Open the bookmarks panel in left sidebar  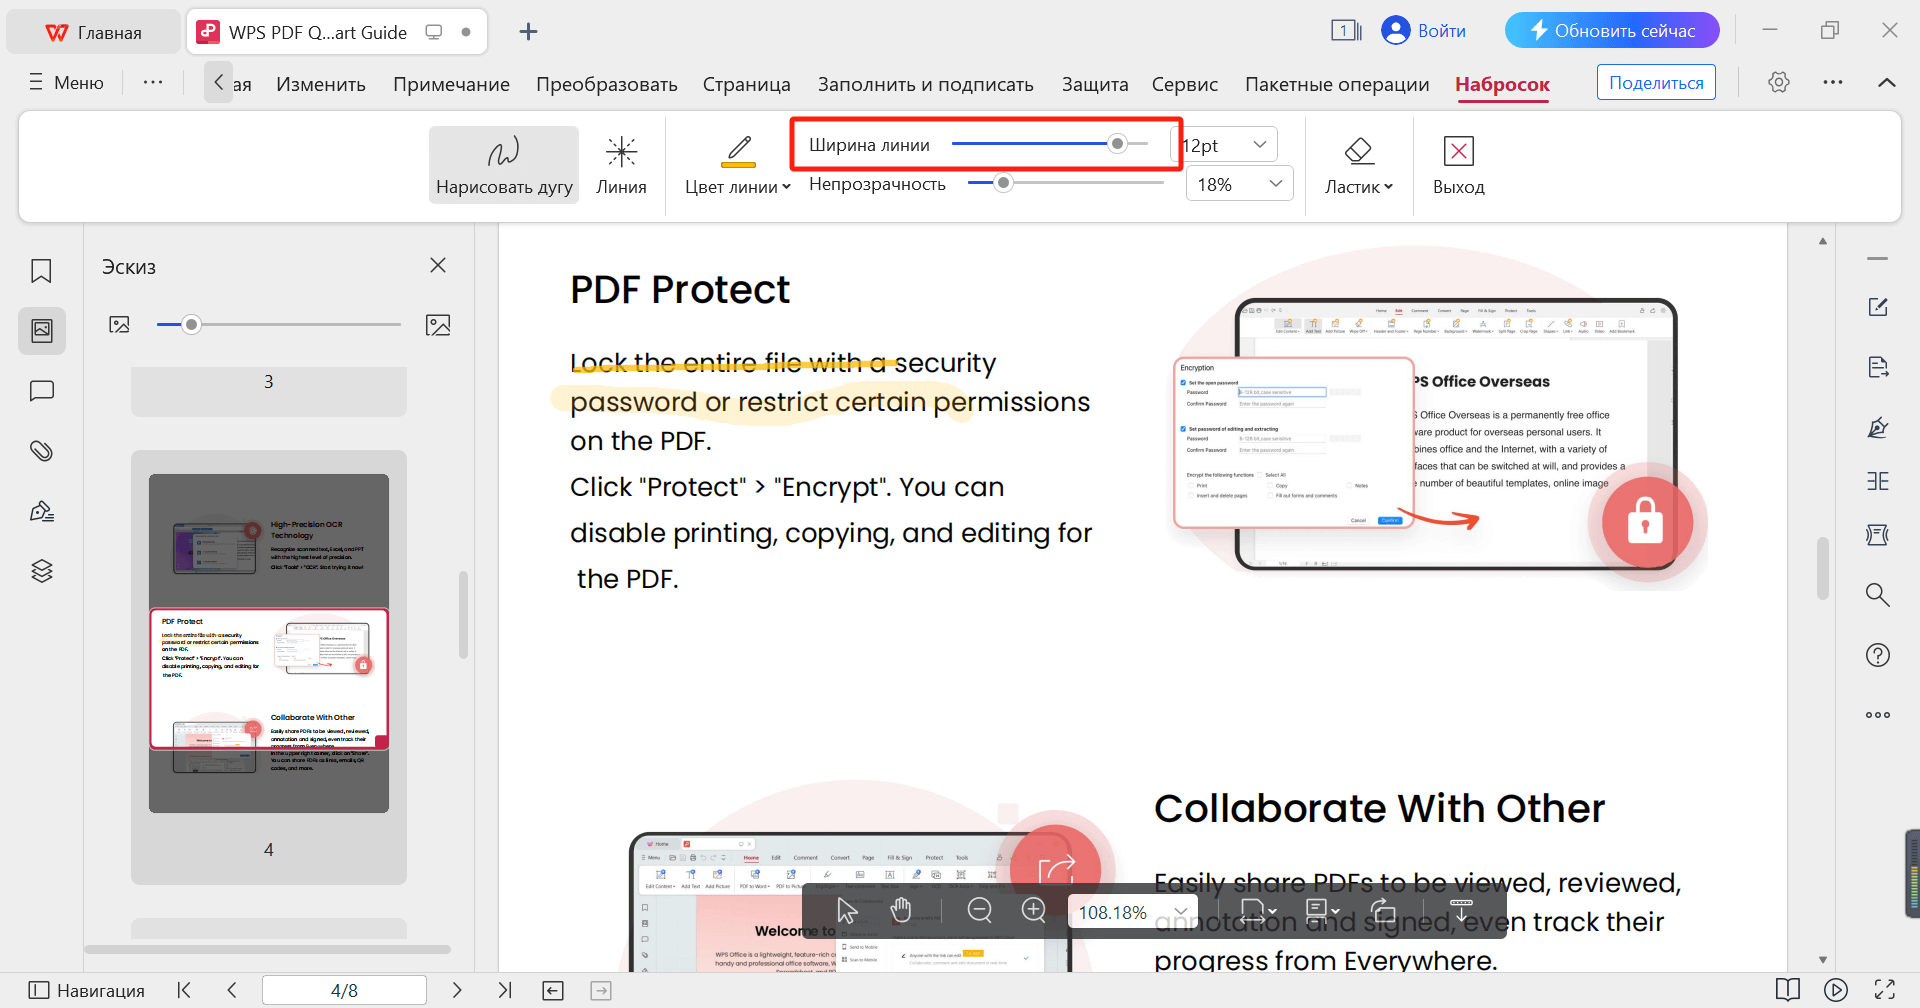tap(41, 270)
